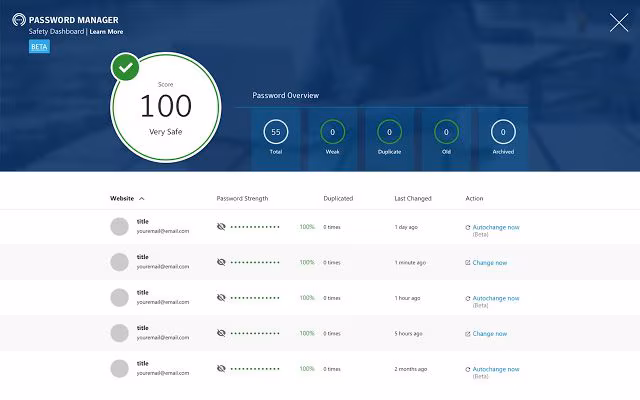Viewport: 640px width, 400px height.
Task: Sort by the Last Changed column
Action: click(x=413, y=198)
